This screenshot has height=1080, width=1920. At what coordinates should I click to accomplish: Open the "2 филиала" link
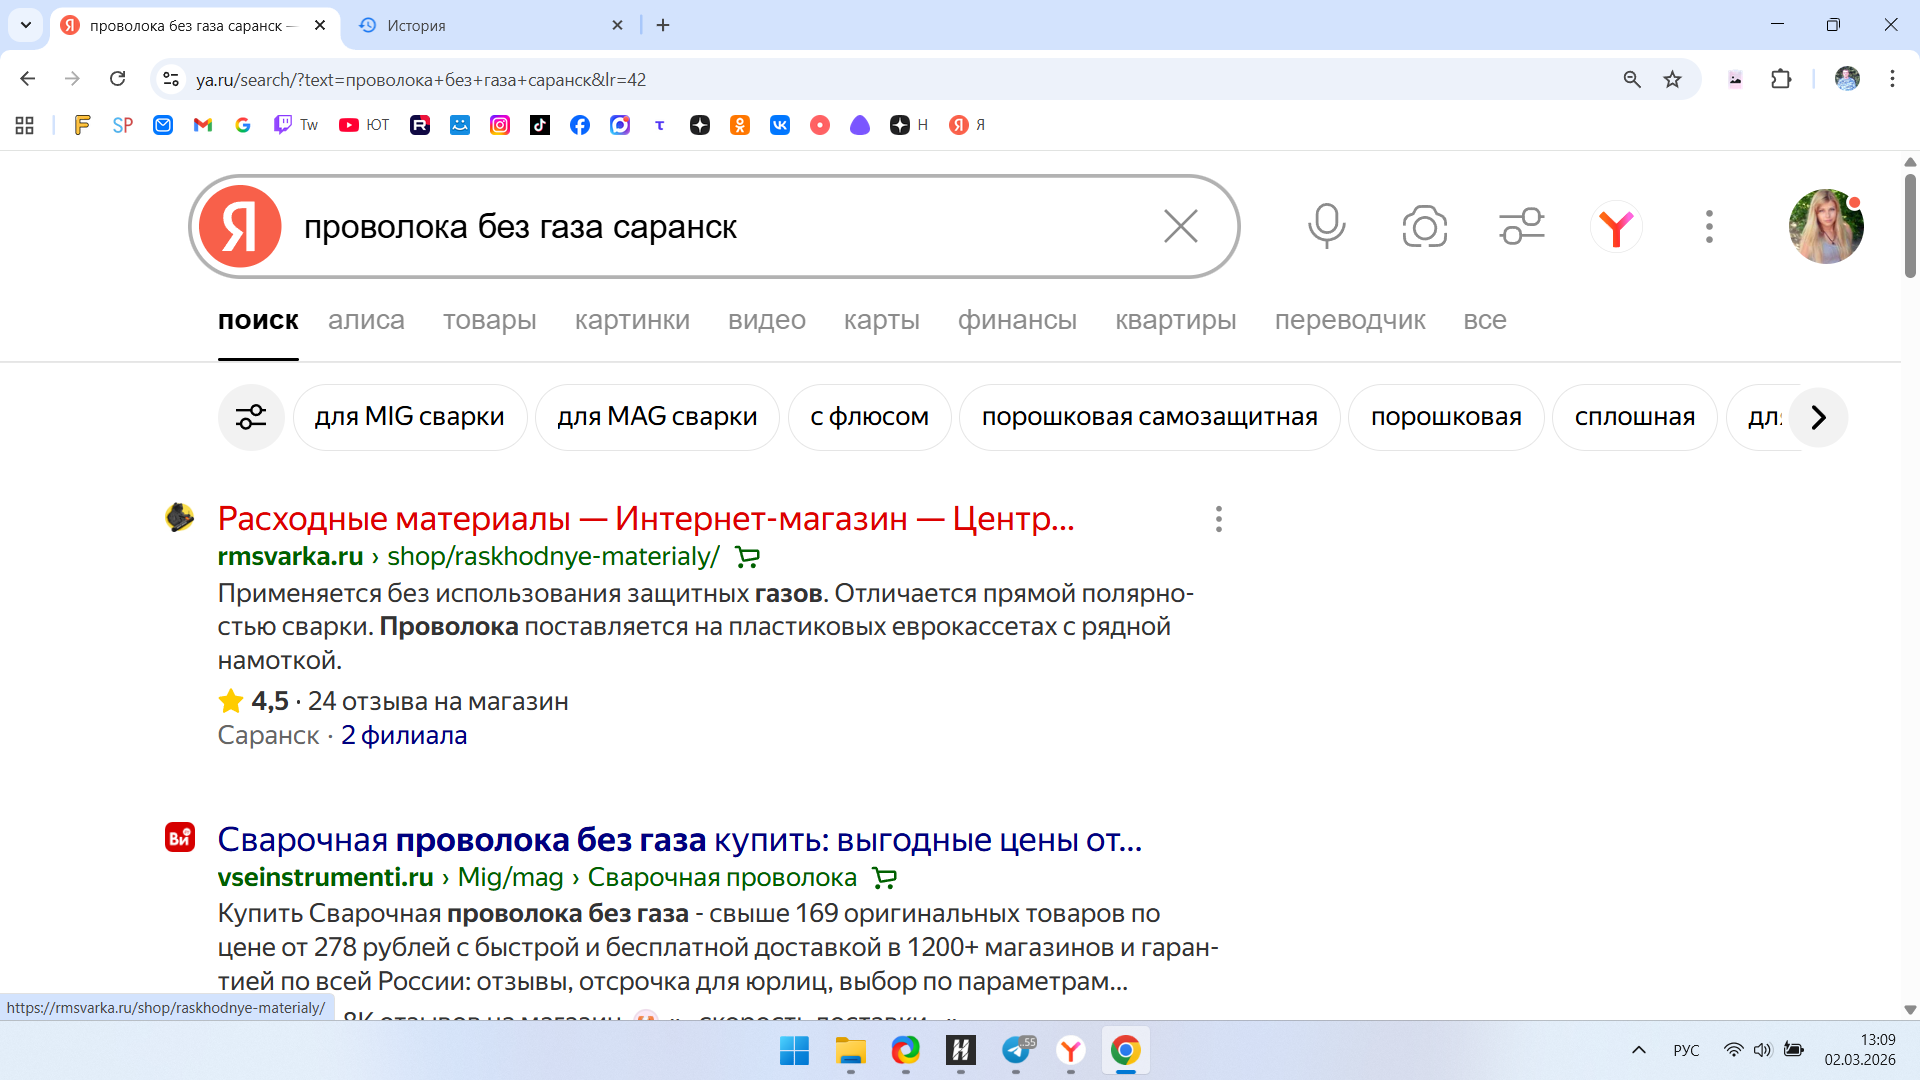[x=404, y=735]
